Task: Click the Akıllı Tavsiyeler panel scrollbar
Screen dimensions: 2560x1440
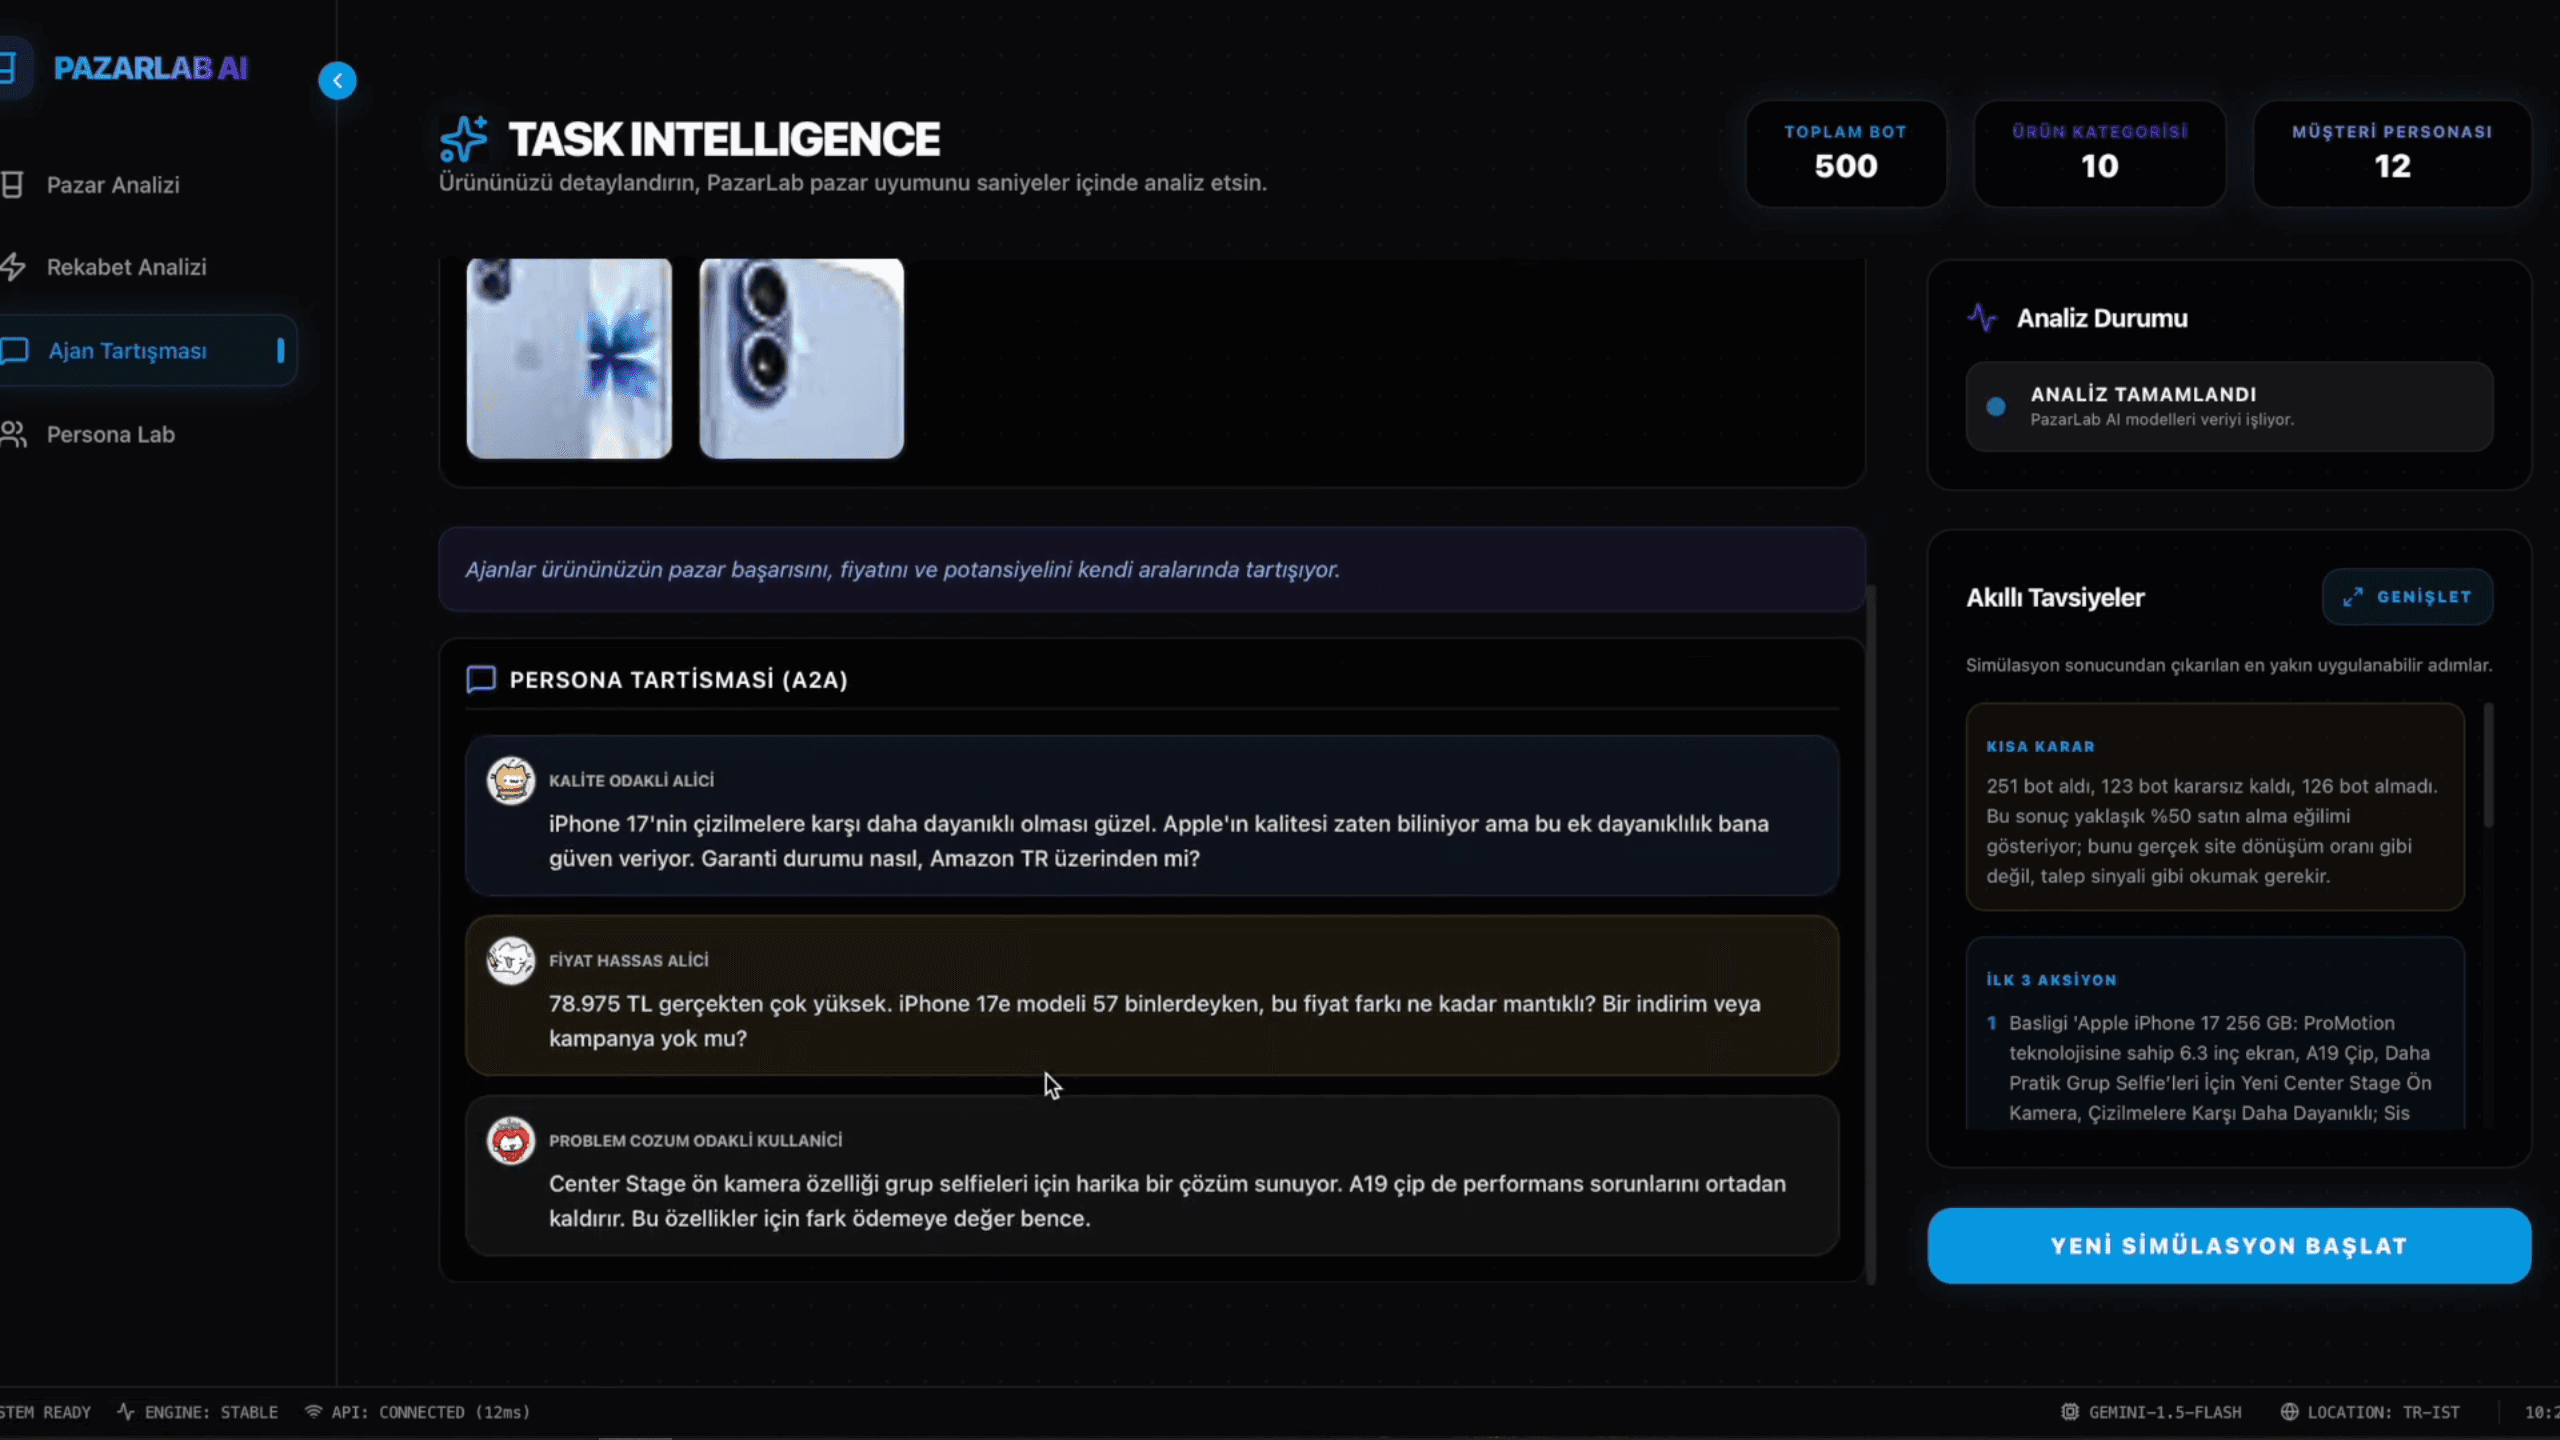Action: point(2488,766)
